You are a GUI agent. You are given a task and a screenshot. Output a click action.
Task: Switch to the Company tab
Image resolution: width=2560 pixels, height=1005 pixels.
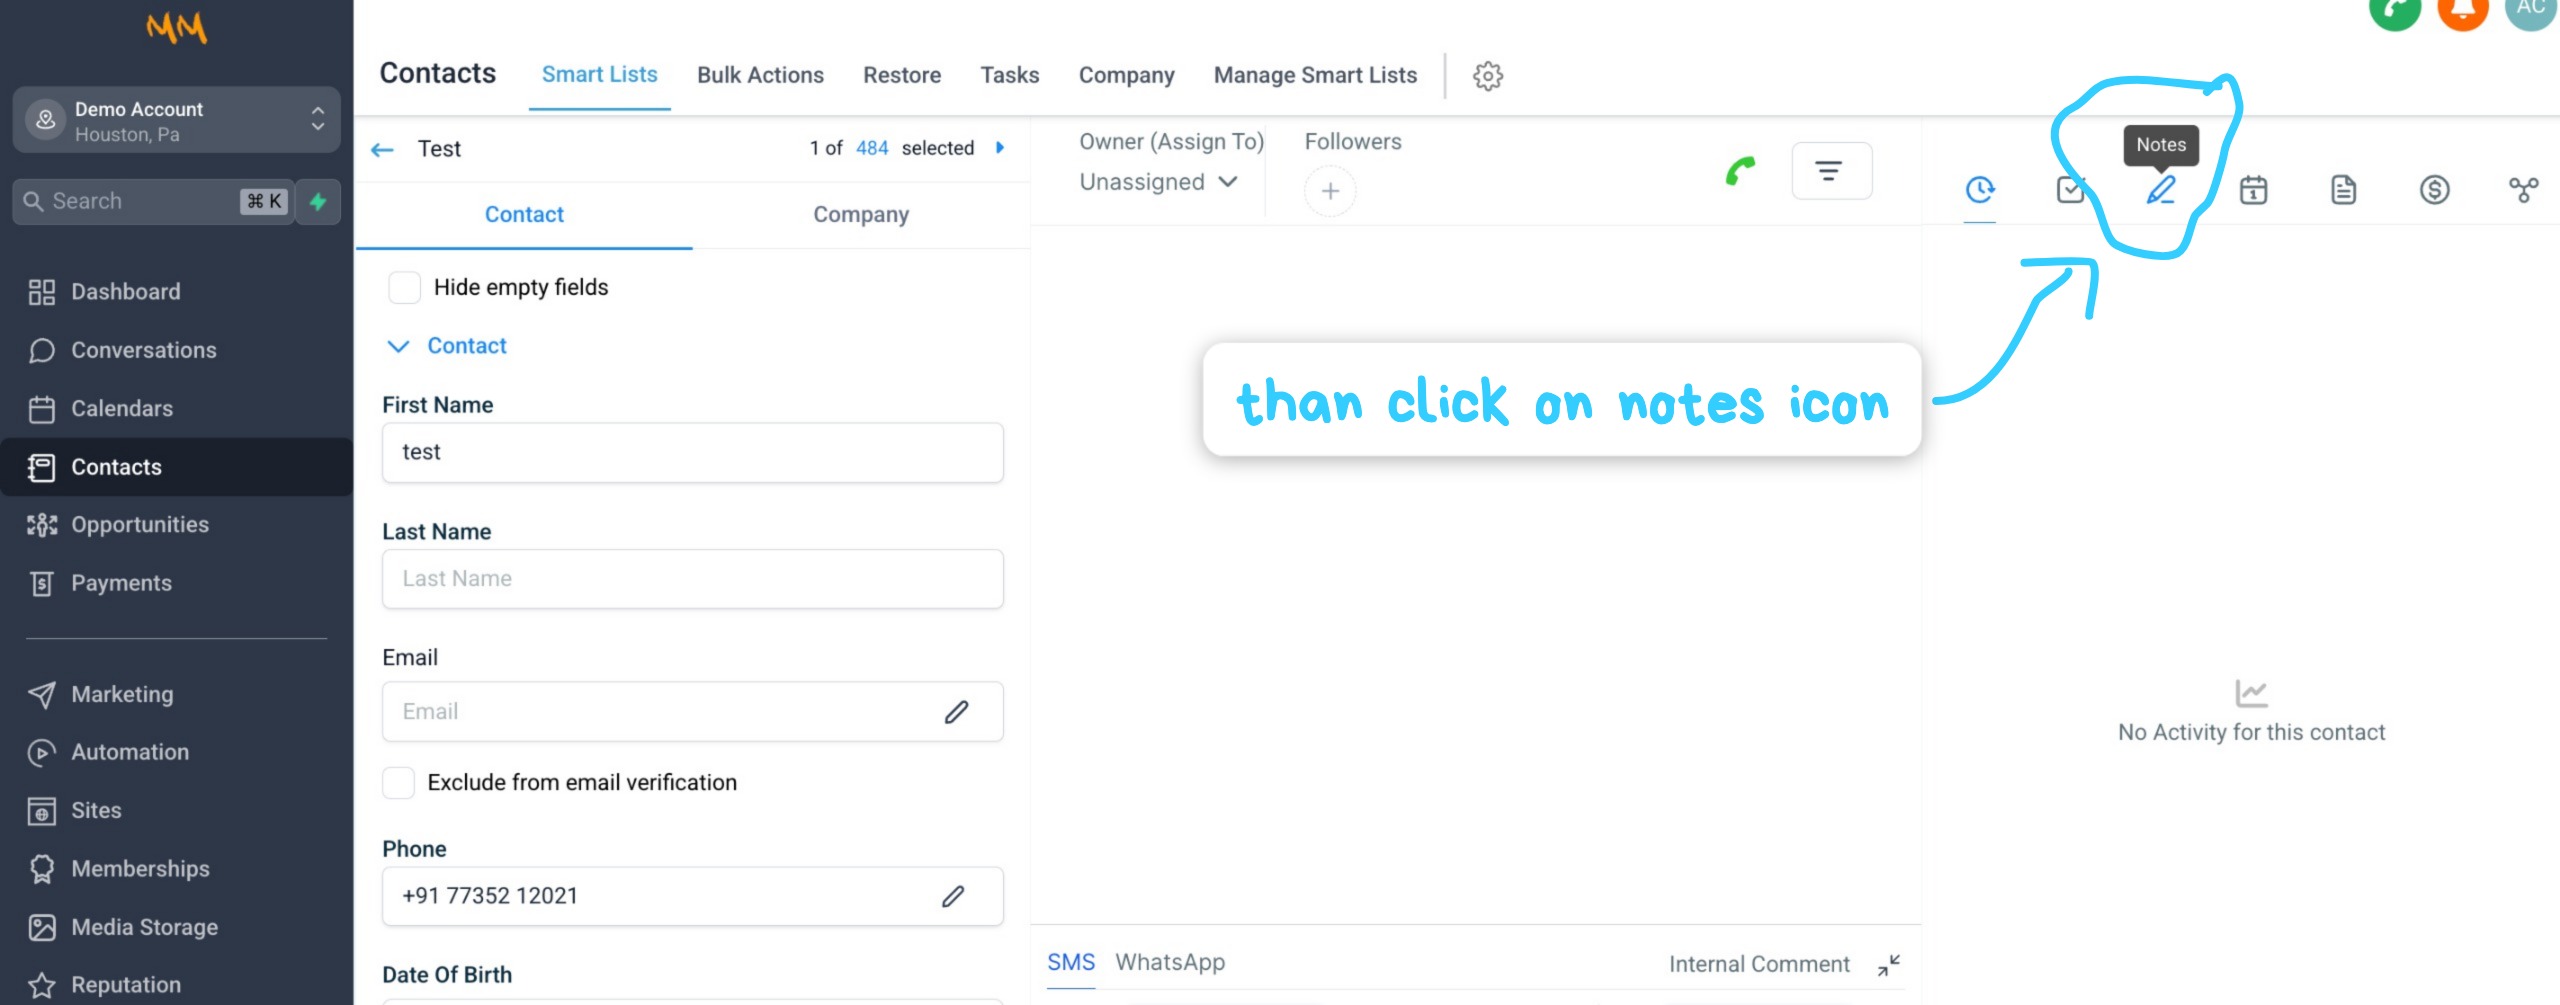click(860, 214)
